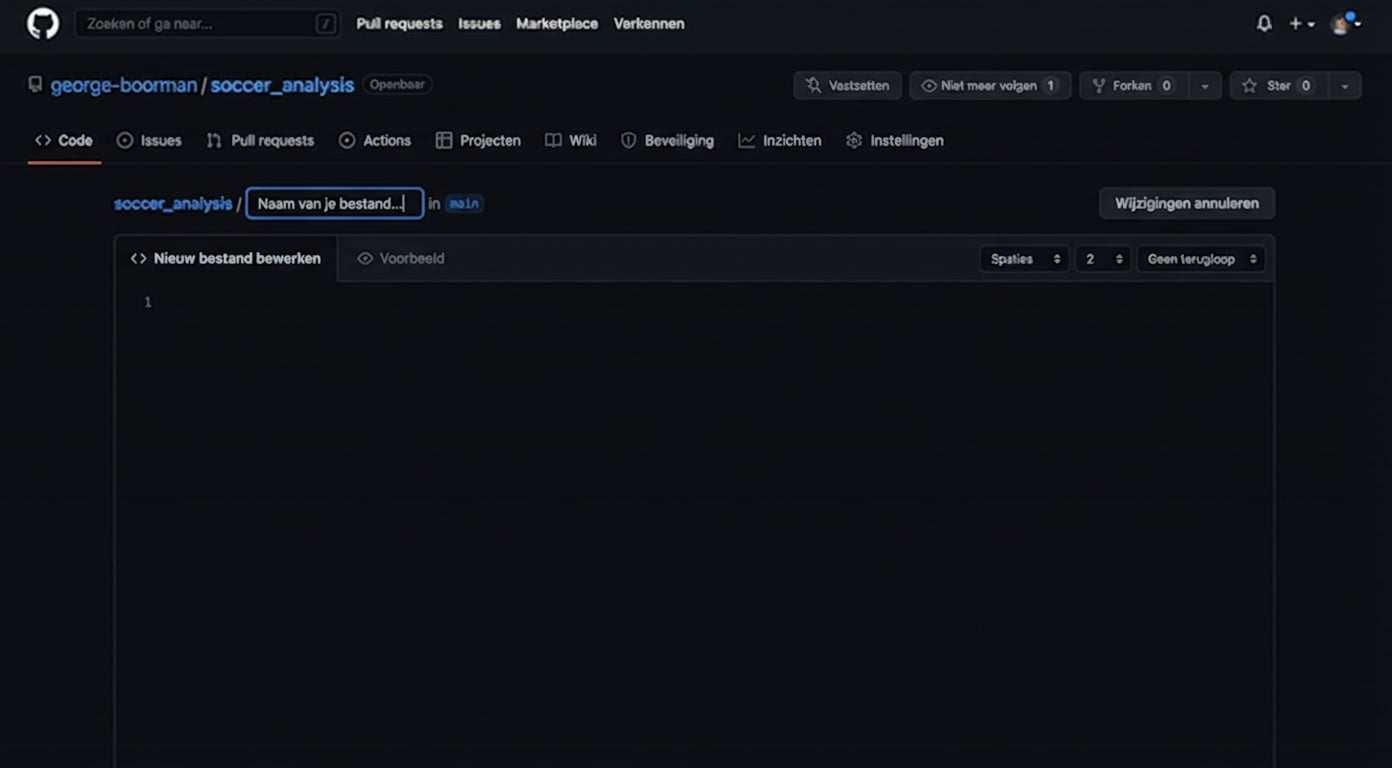Screen dimensions: 1392x768
Task: Click the Actions play-circle icon
Action: (x=347, y=140)
